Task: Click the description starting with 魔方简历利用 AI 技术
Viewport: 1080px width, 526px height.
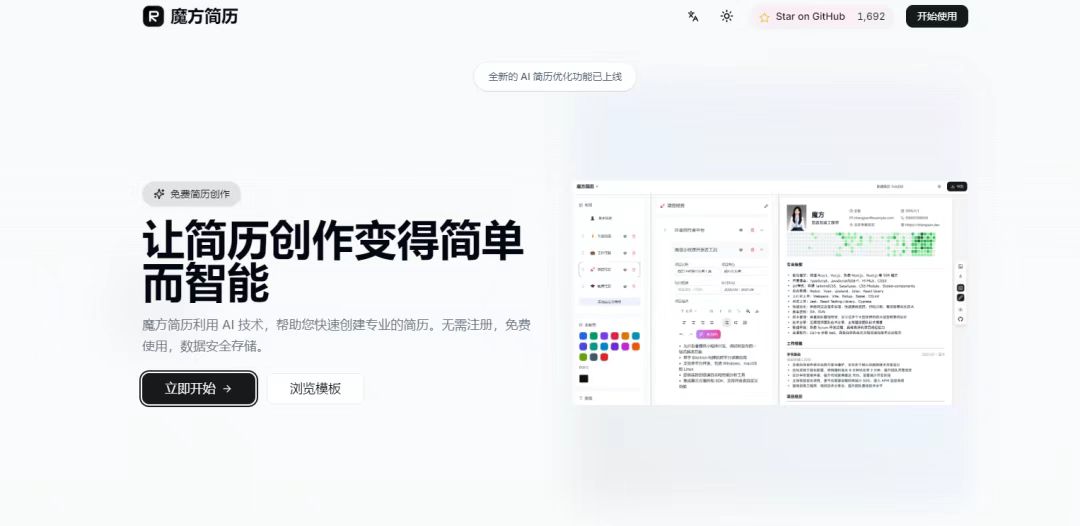Action: pos(336,335)
